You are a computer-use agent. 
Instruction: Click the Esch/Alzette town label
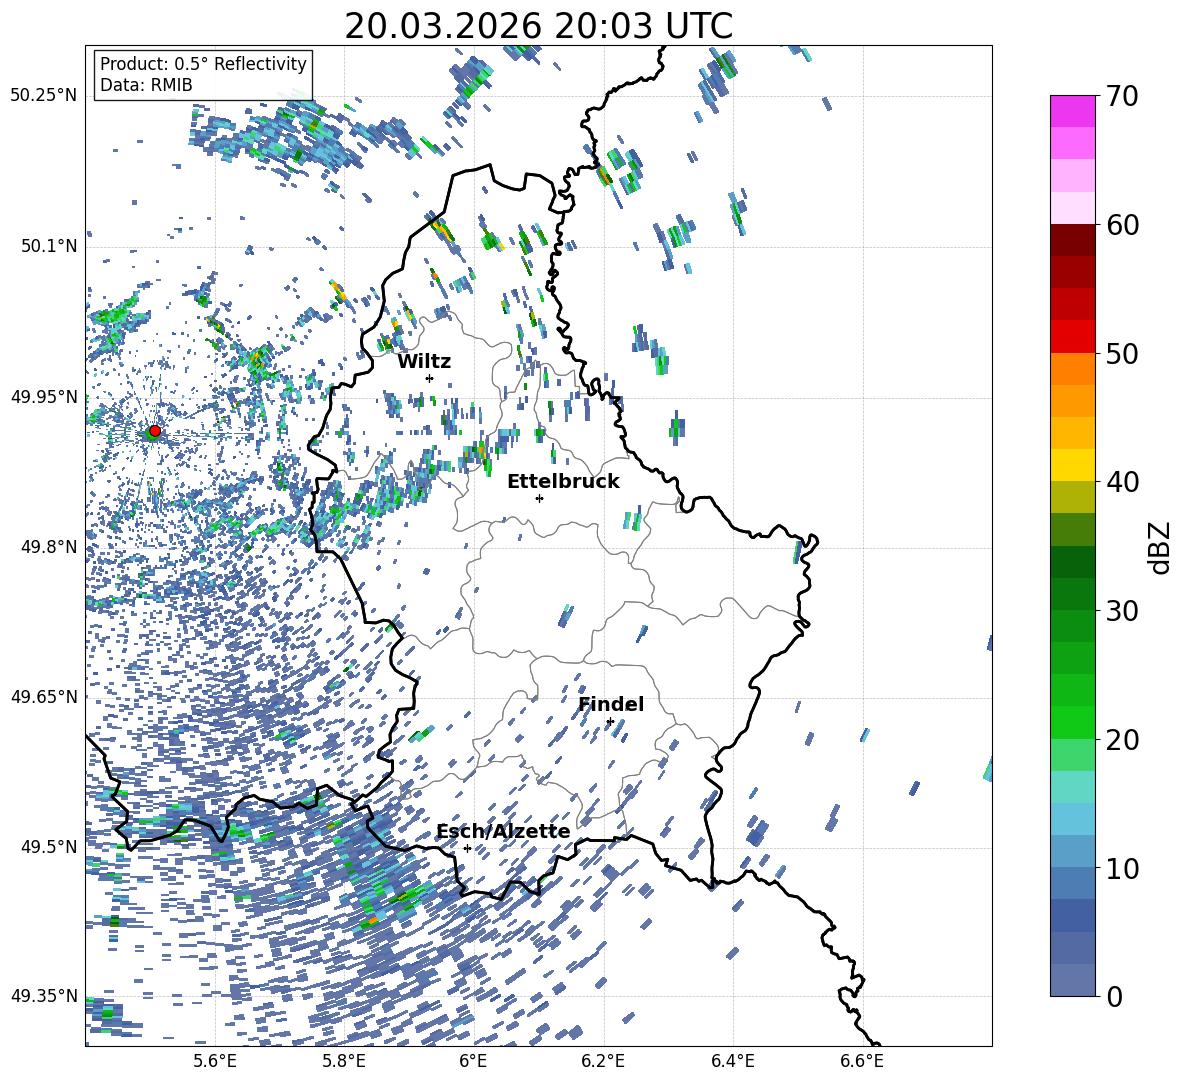coord(503,831)
